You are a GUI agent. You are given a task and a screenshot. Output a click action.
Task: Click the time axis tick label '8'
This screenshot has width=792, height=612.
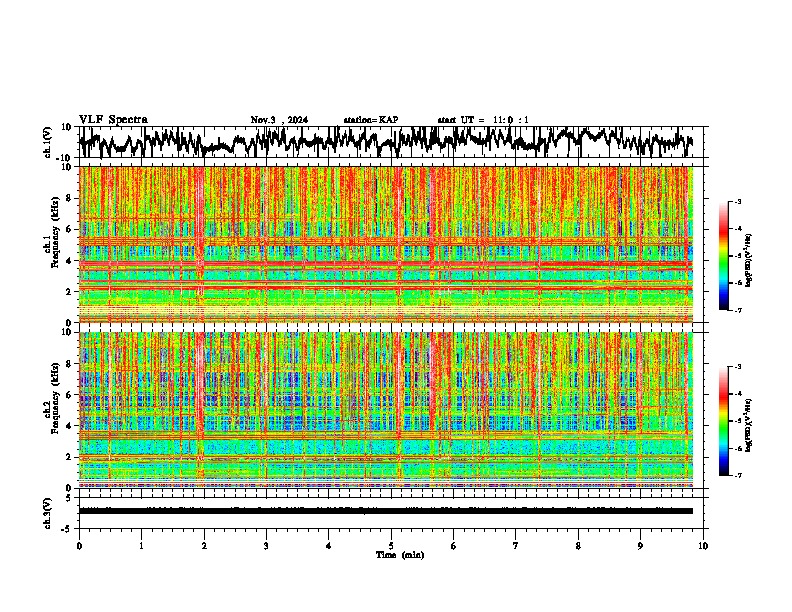(578, 546)
